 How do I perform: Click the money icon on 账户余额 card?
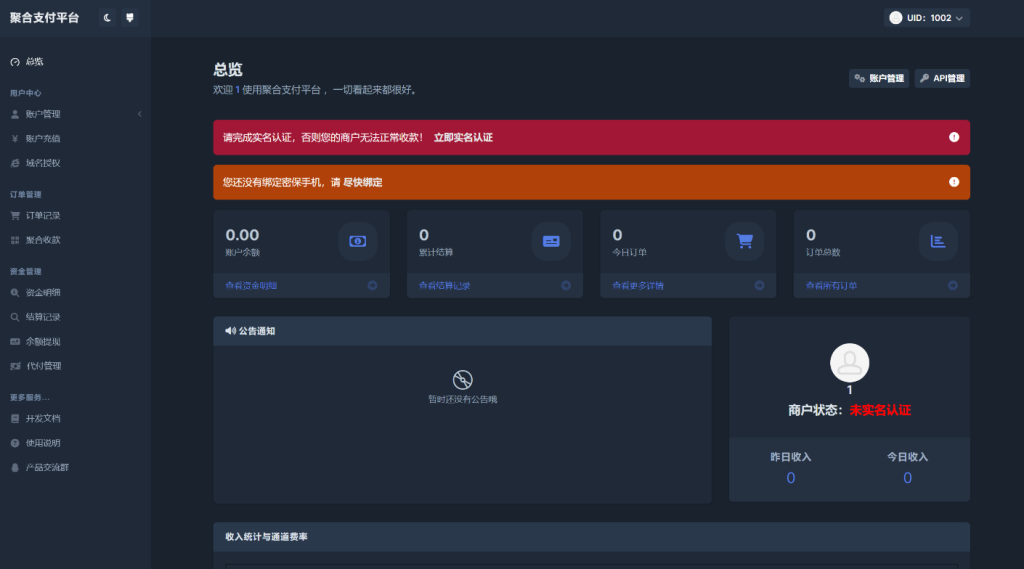(x=357, y=241)
